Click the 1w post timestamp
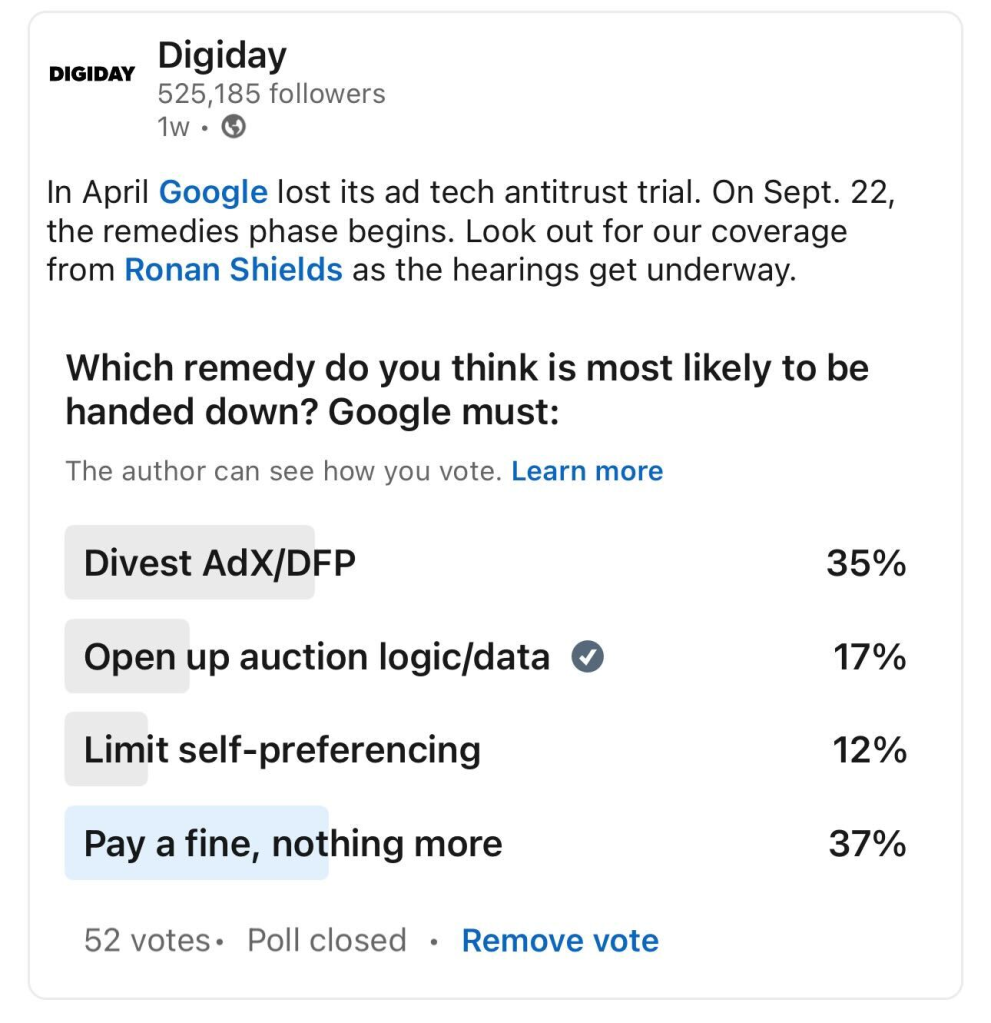 pyautogui.click(x=172, y=127)
